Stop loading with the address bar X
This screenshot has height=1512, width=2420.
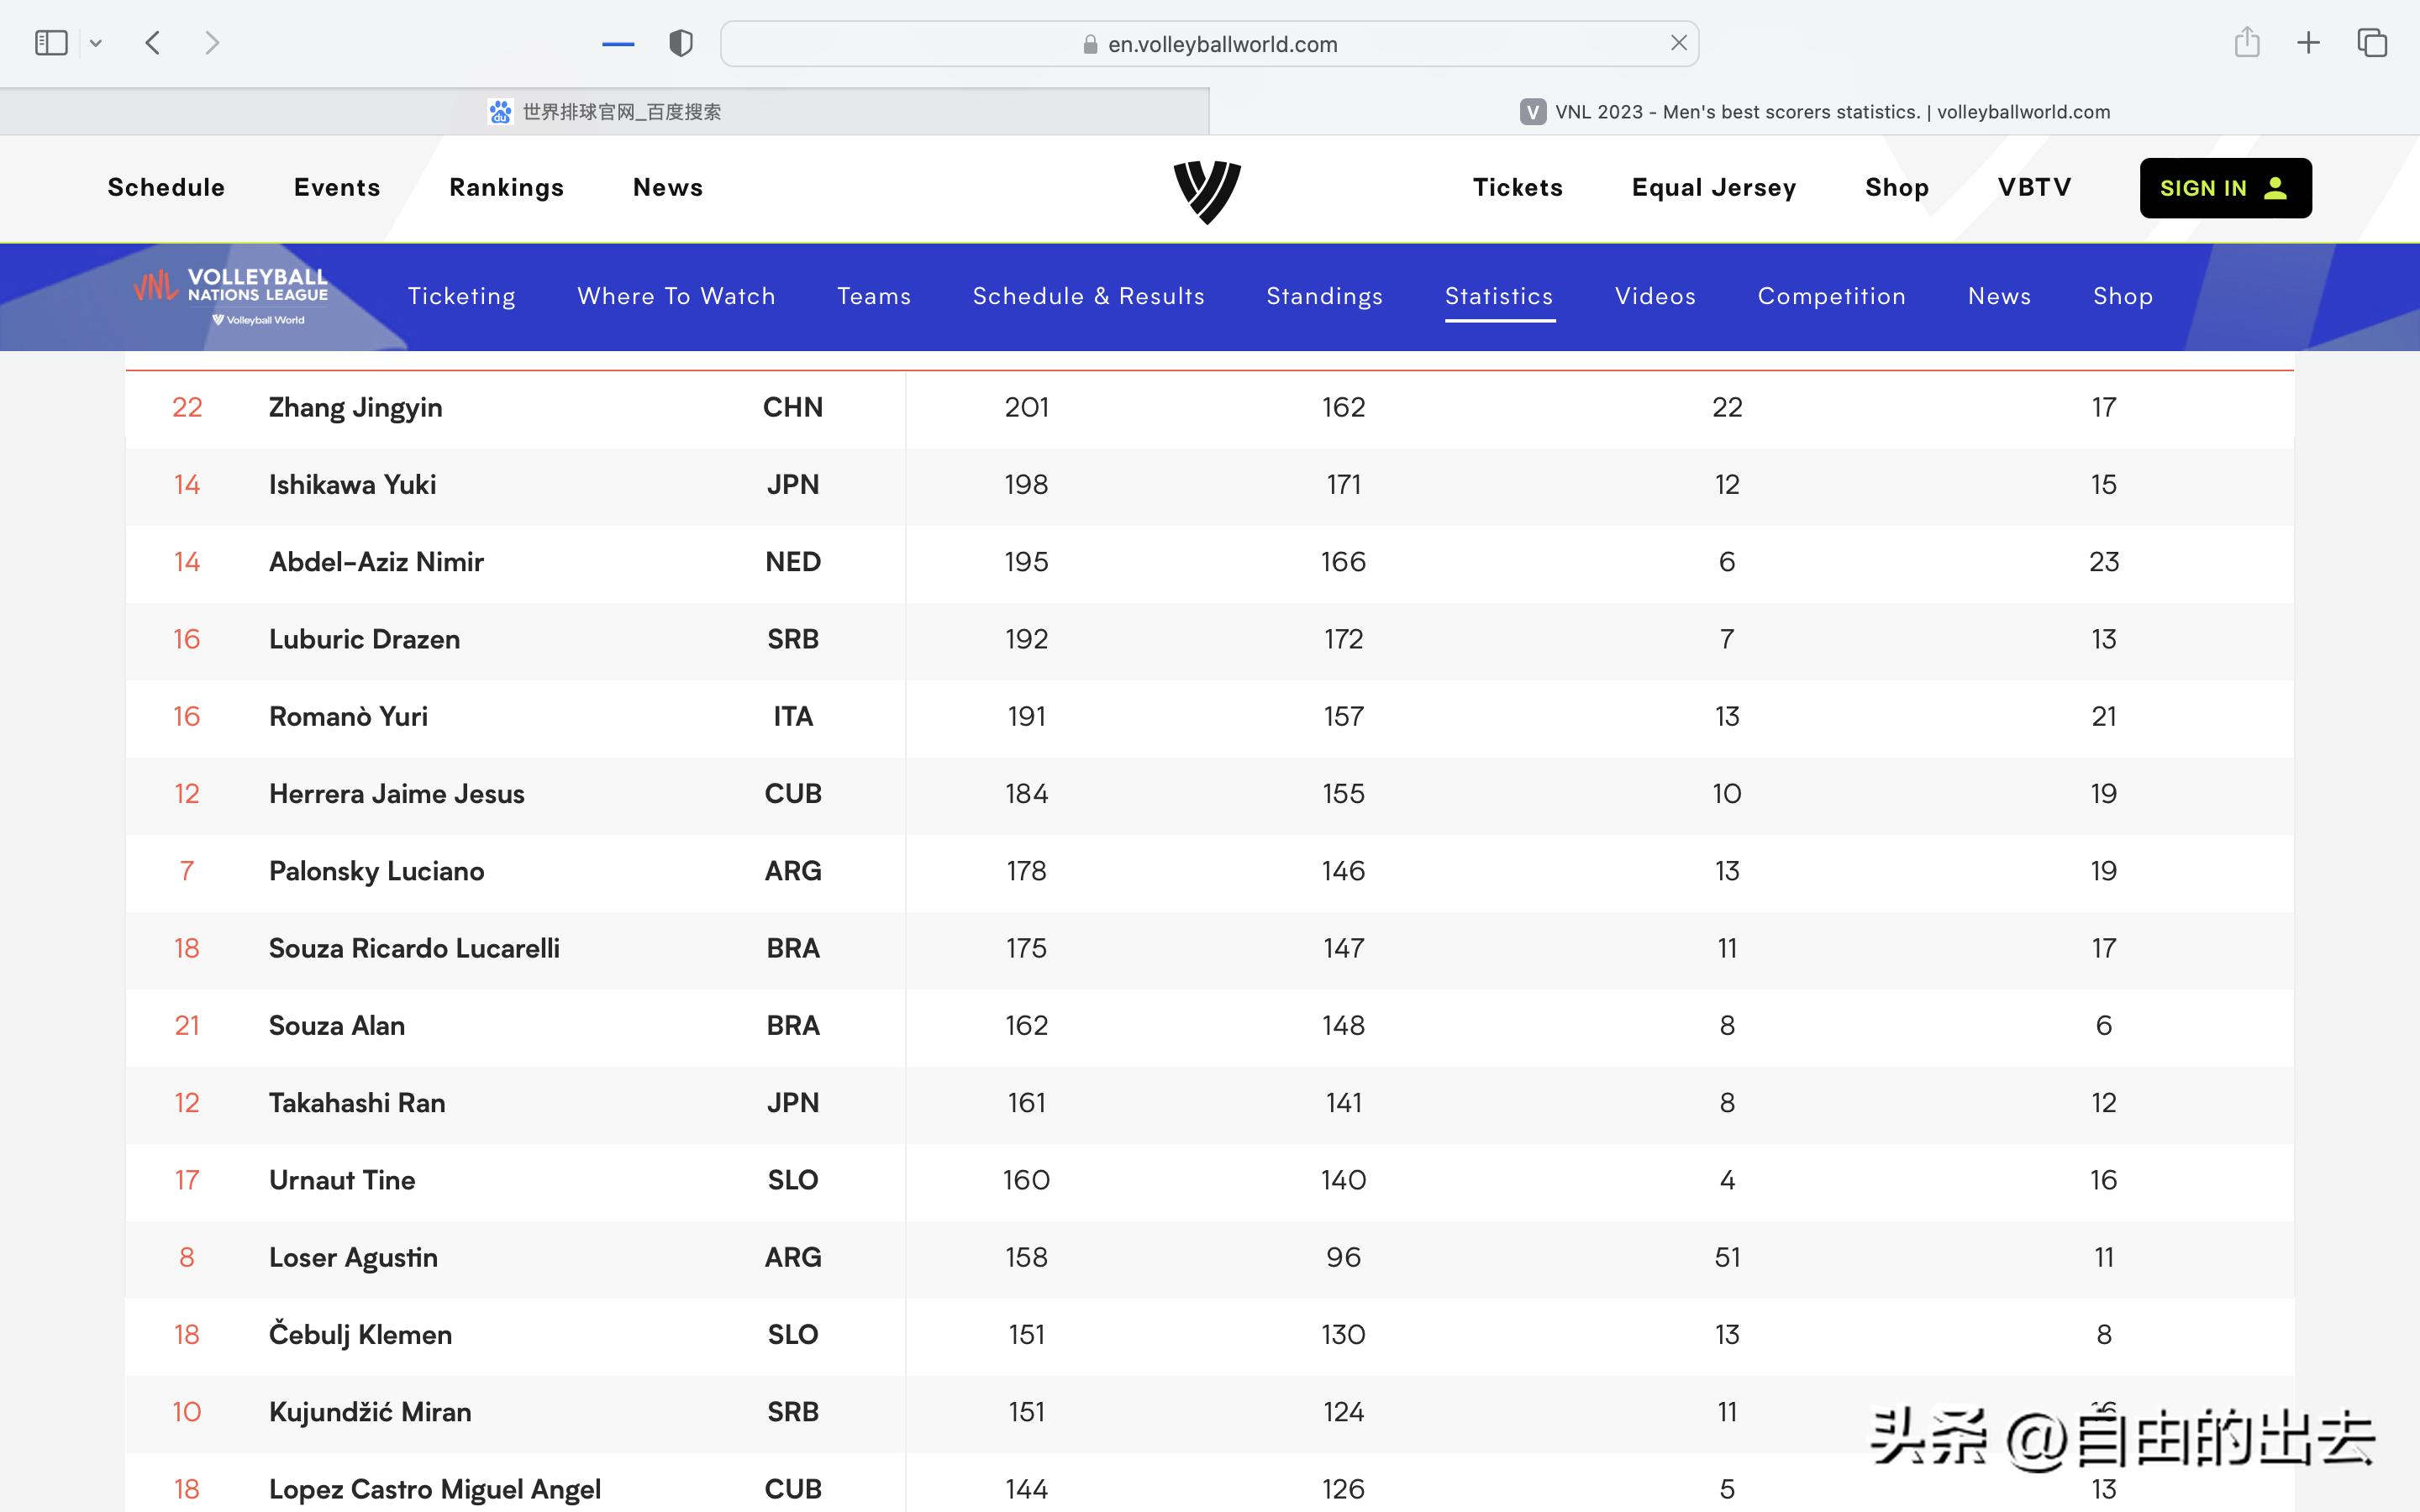[1678, 43]
